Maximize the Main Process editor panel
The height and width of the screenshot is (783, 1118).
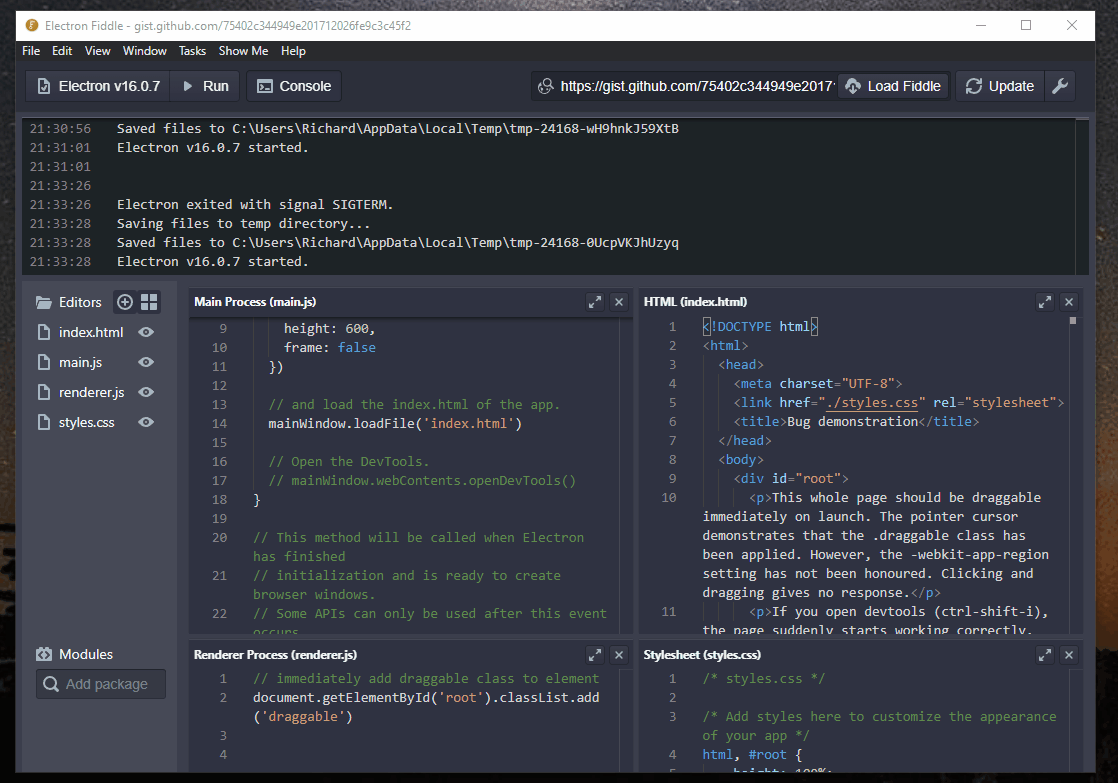(x=595, y=302)
